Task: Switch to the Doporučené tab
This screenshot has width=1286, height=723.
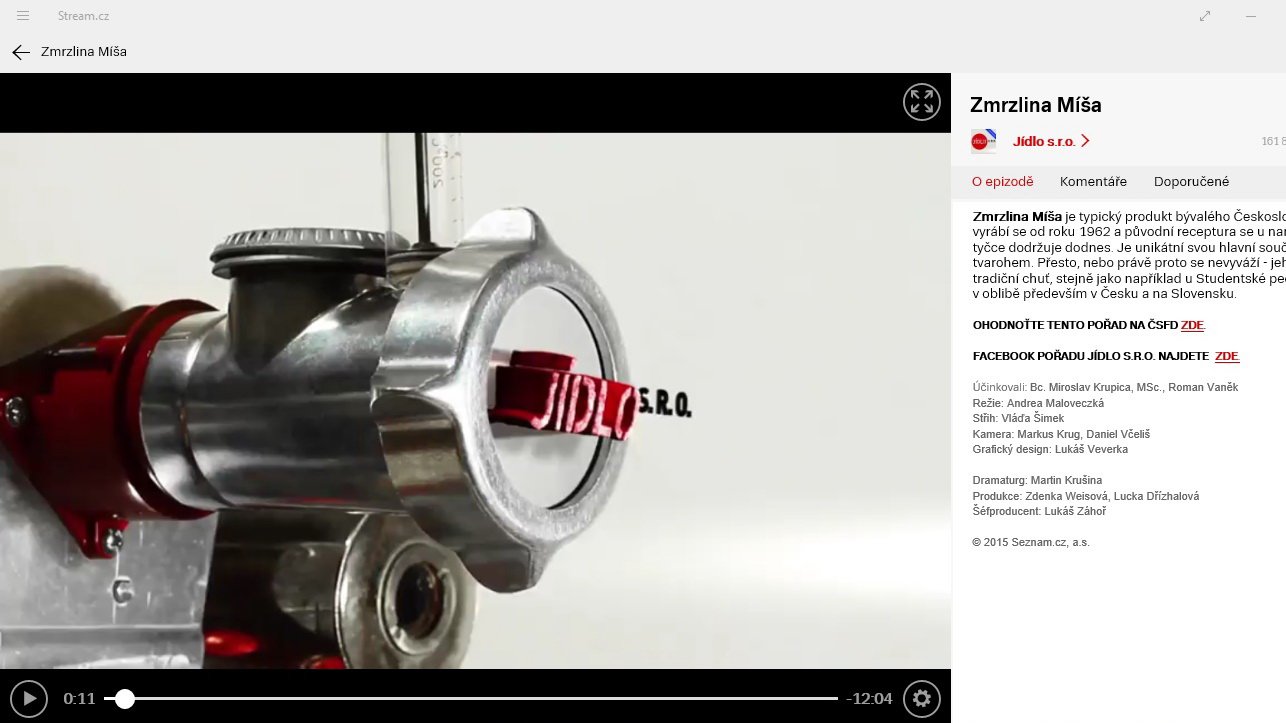Action: 1191,182
